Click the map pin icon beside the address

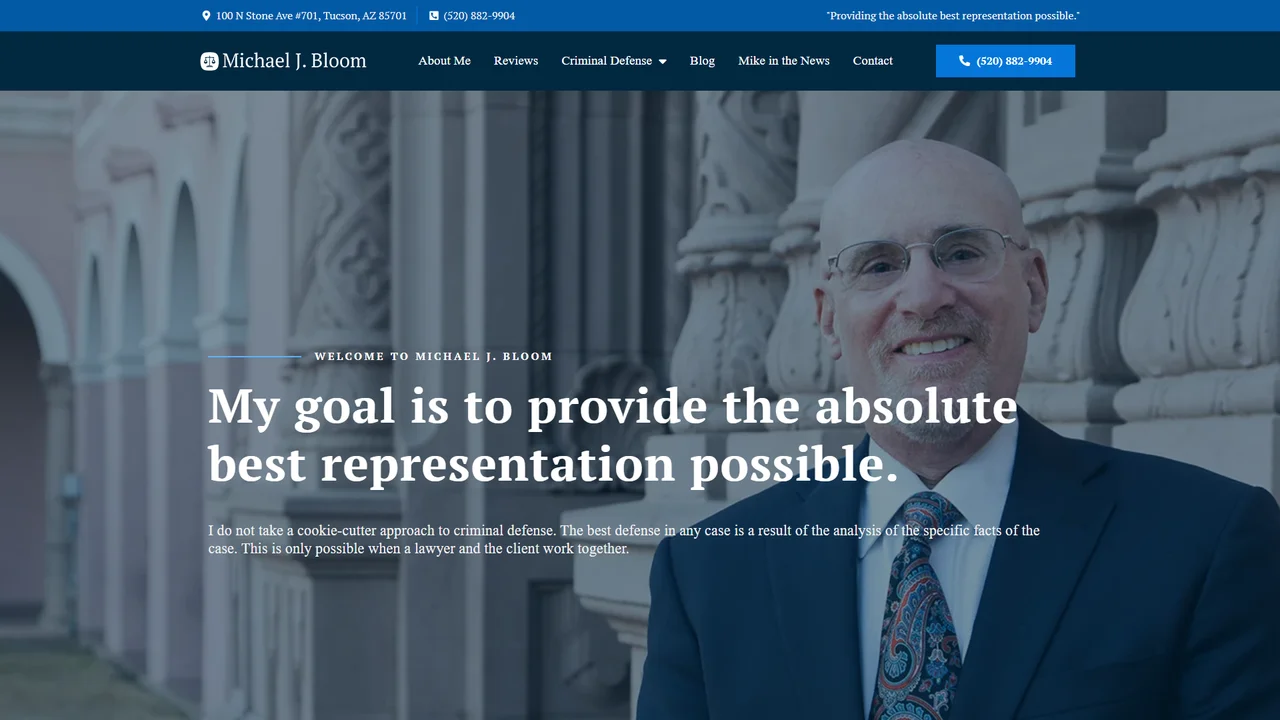(x=206, y=16)
